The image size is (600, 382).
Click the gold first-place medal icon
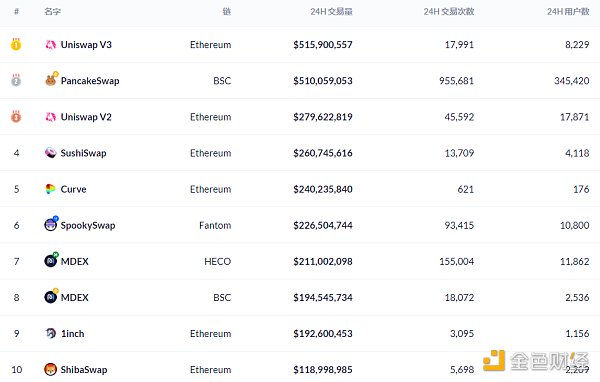[x=16, y=44]
